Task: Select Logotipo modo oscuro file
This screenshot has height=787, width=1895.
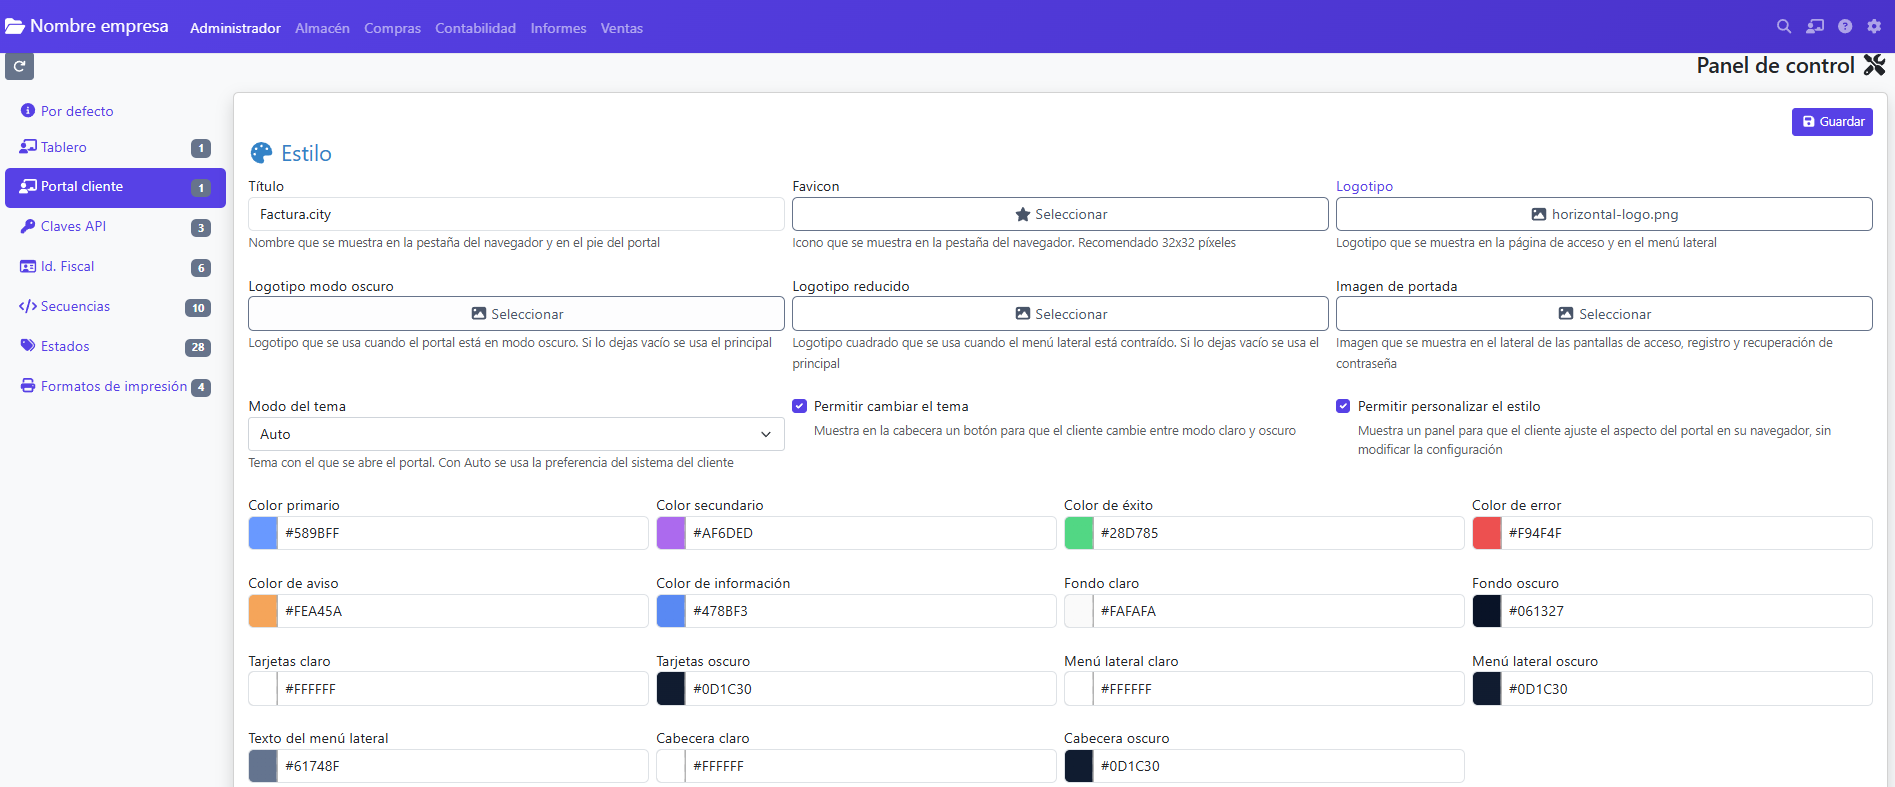Action: coord(516,314)
